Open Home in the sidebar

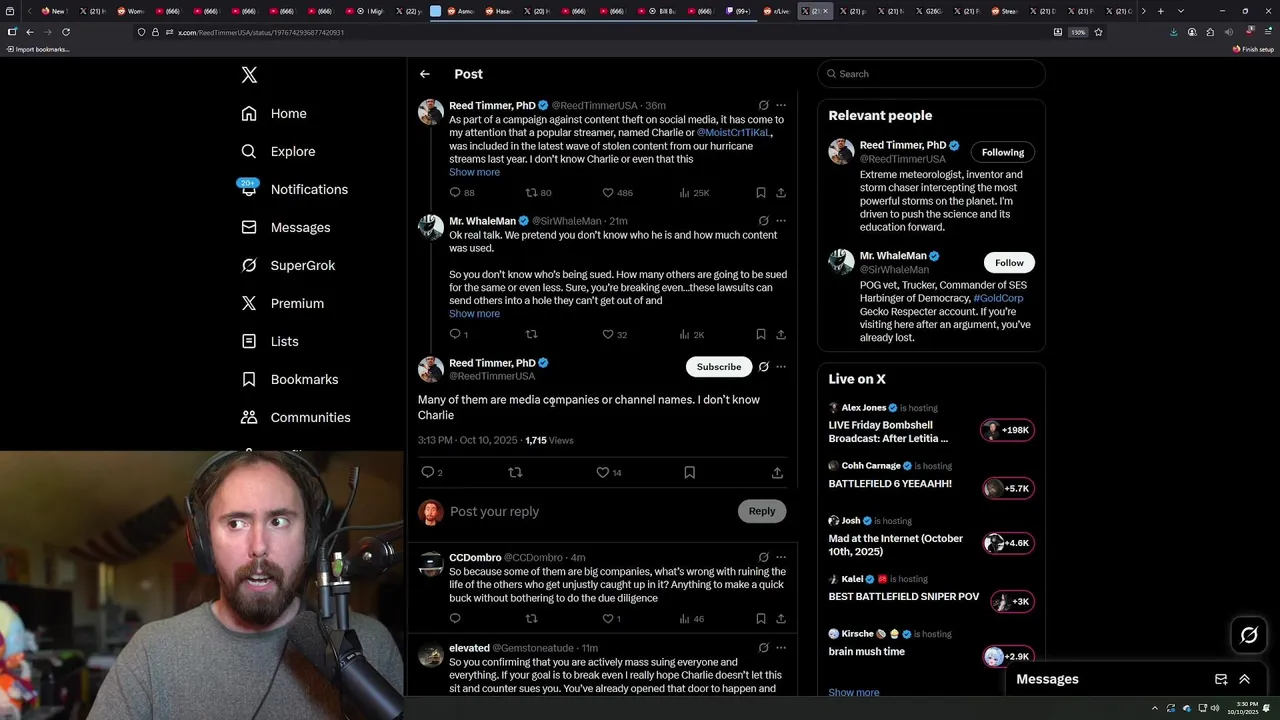tap(274, 113)
